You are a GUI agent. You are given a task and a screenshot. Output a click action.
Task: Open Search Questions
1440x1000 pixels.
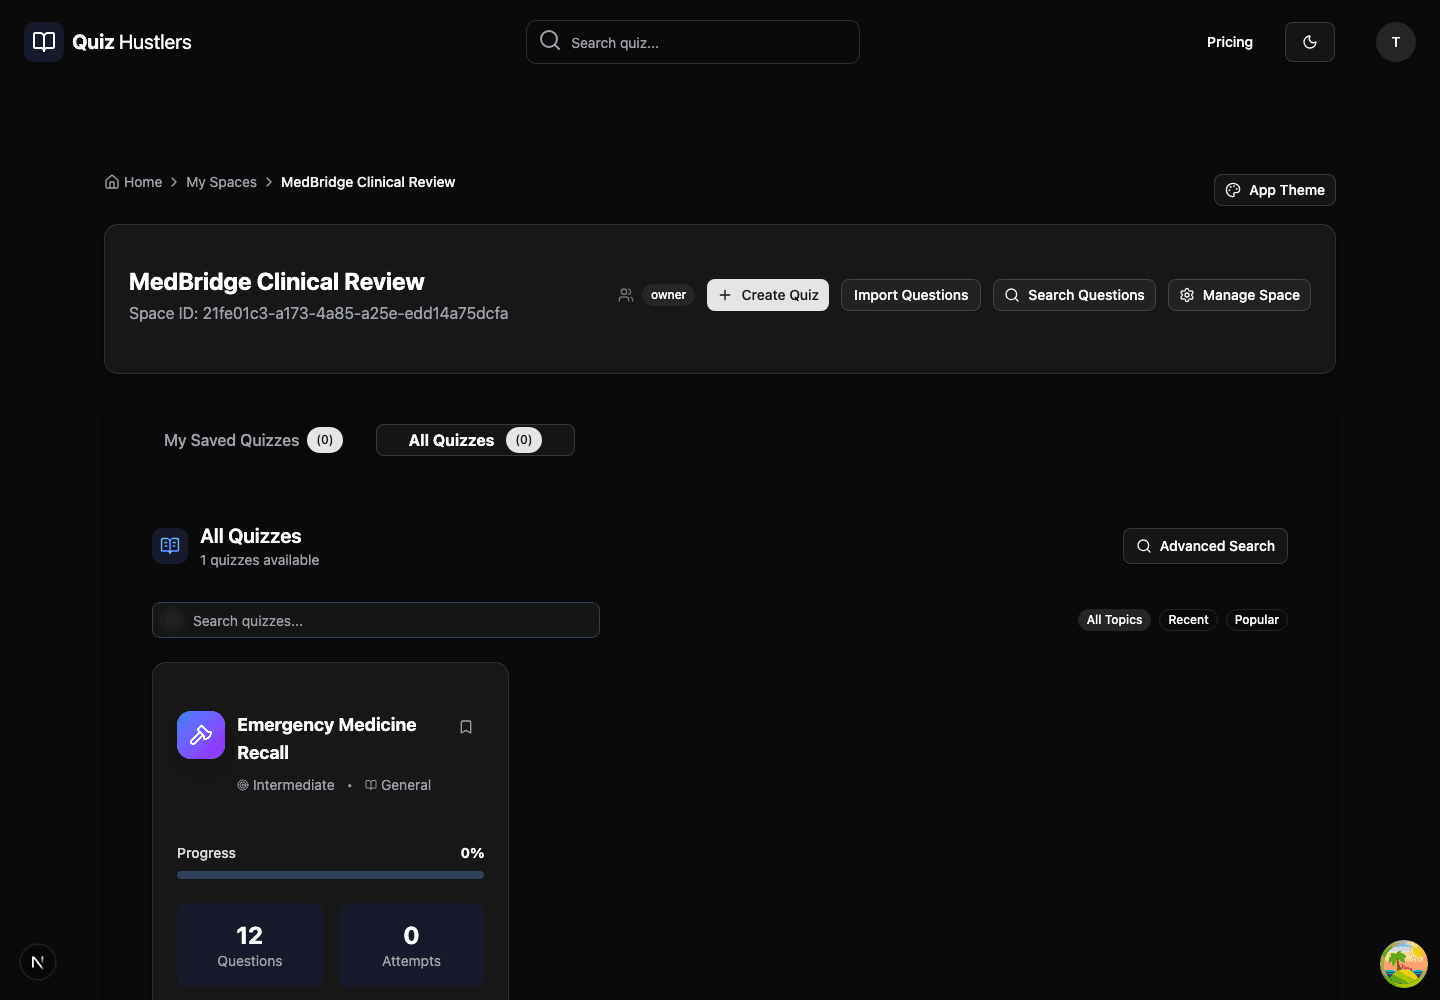[1074, 295]
